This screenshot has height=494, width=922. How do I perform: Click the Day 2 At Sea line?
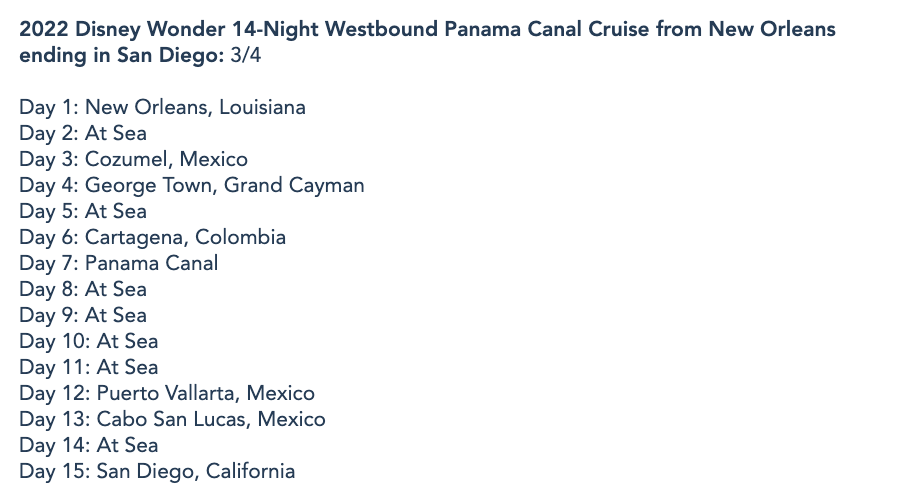(x=83, y=133)
